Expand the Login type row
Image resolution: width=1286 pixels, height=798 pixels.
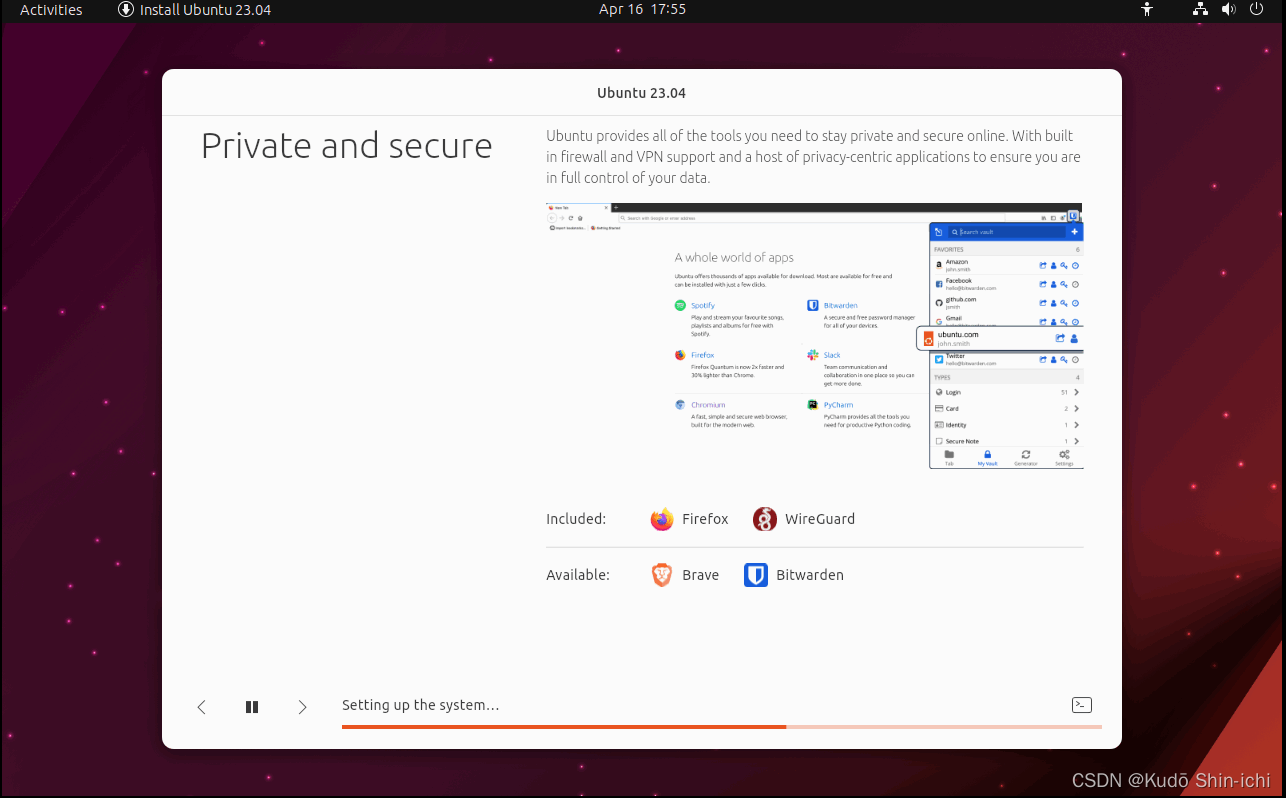pos(1006,393)
